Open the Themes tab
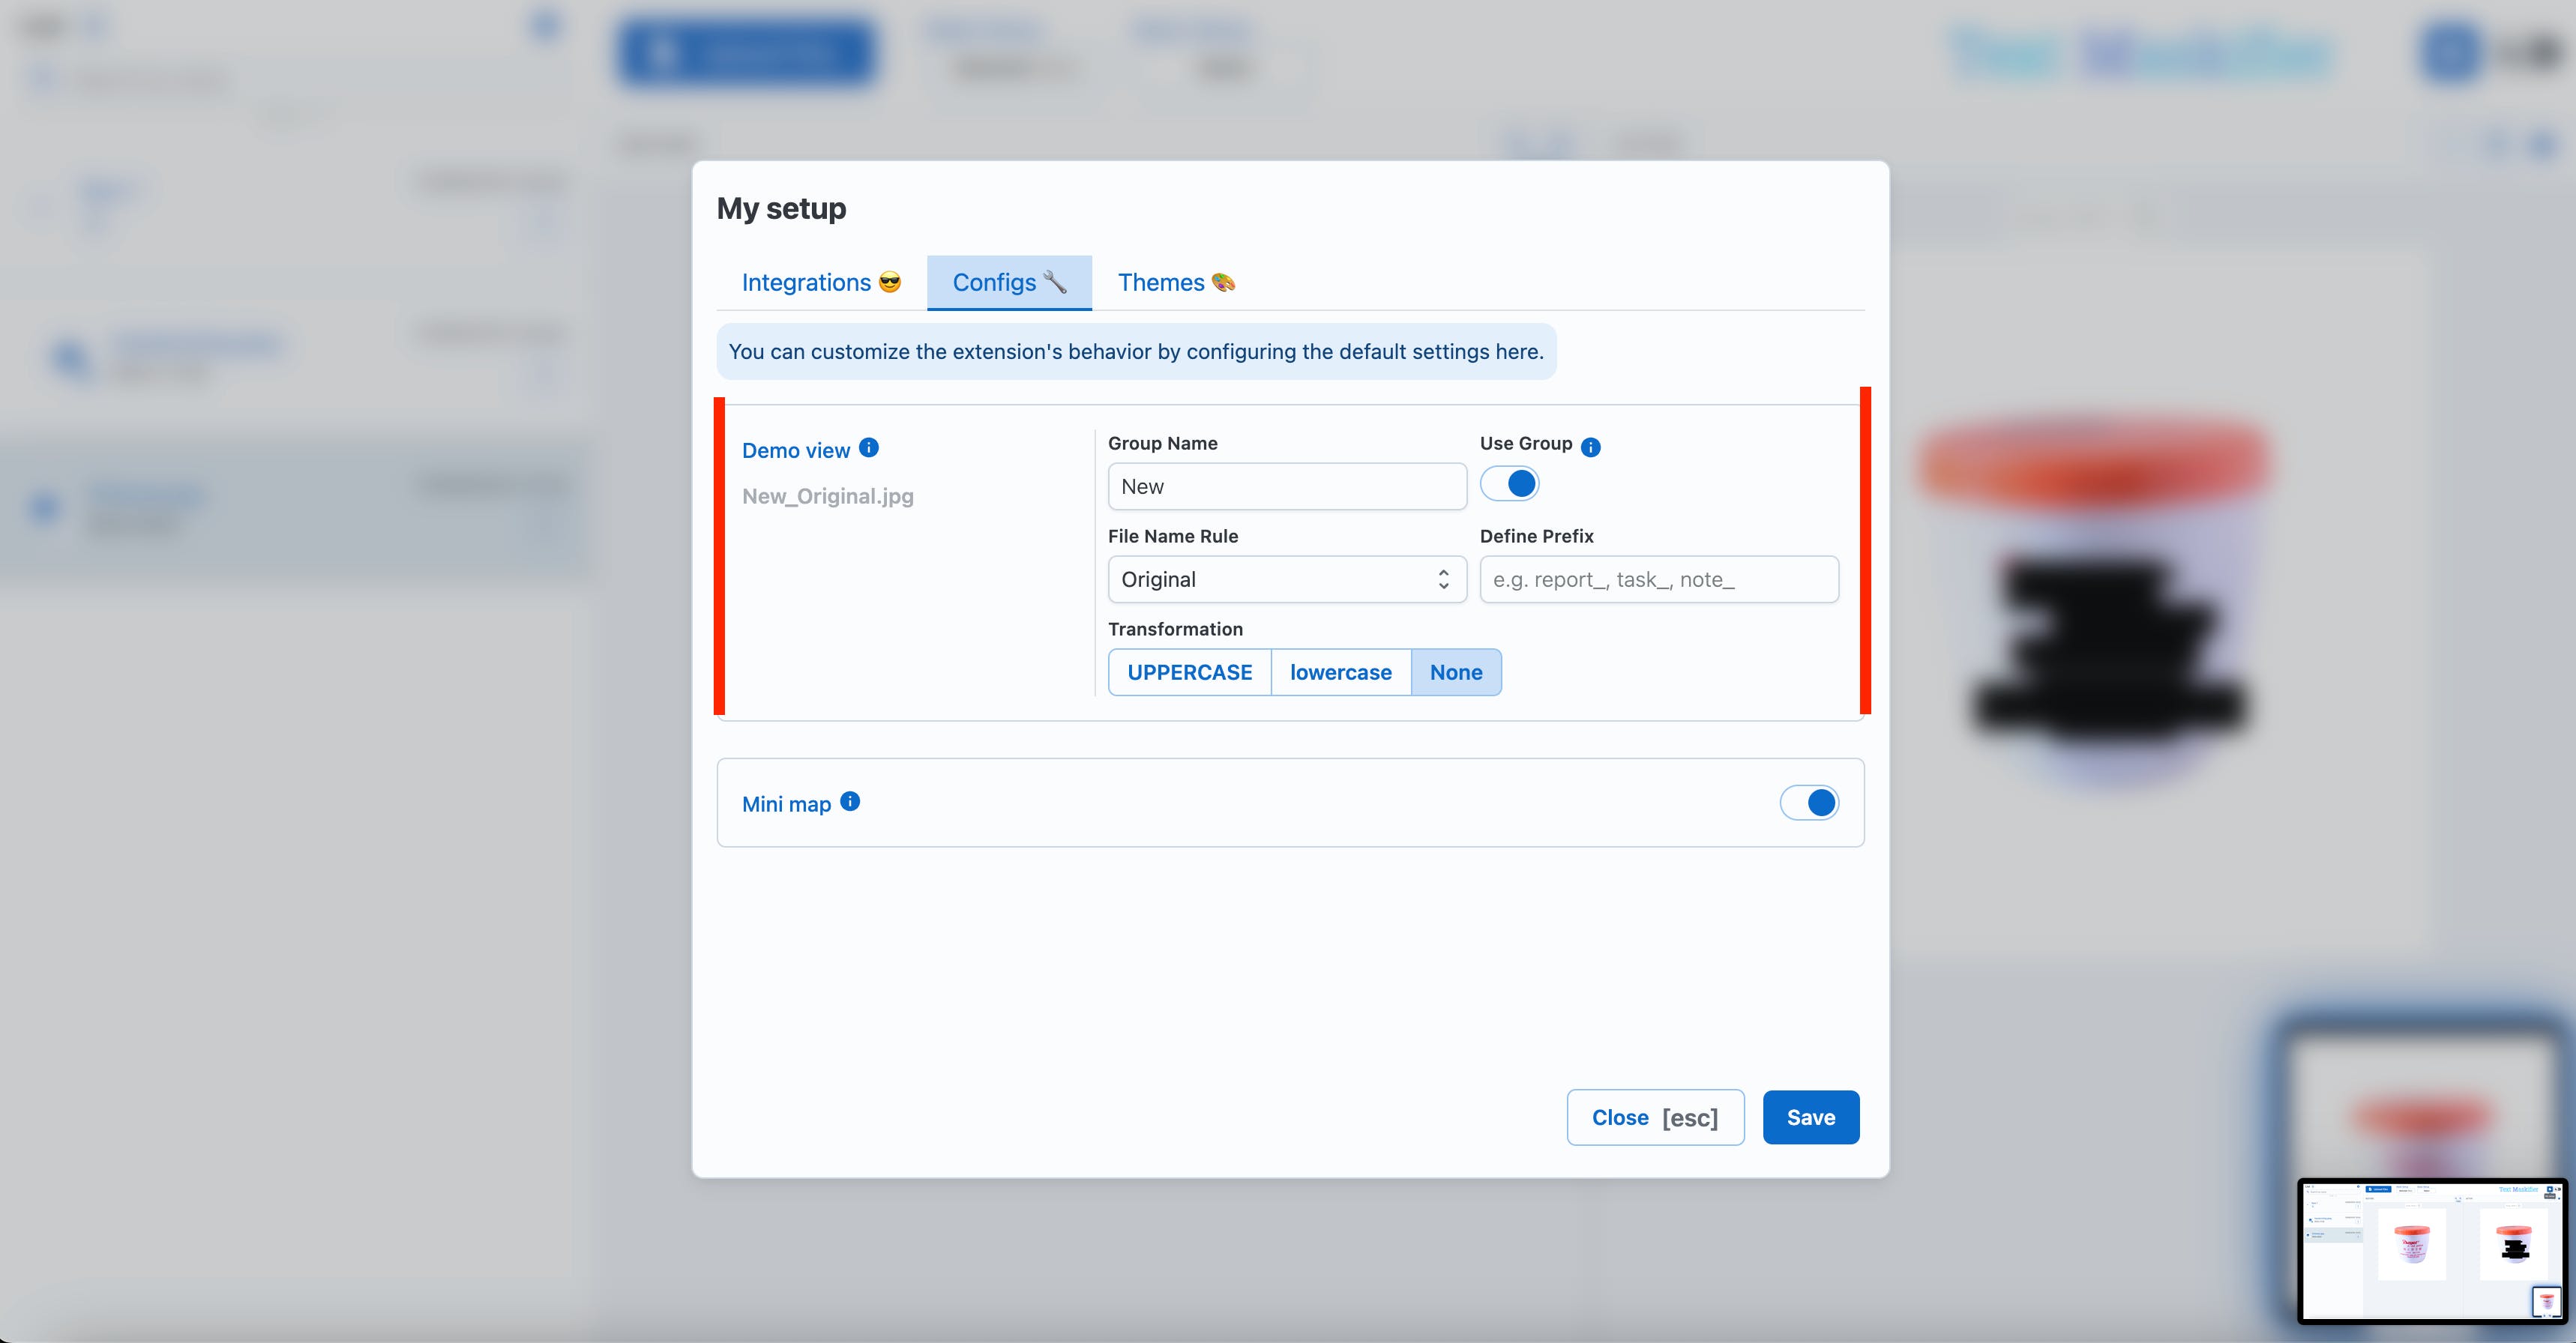2576x1343 pixels. click(x=1175, y=283)
